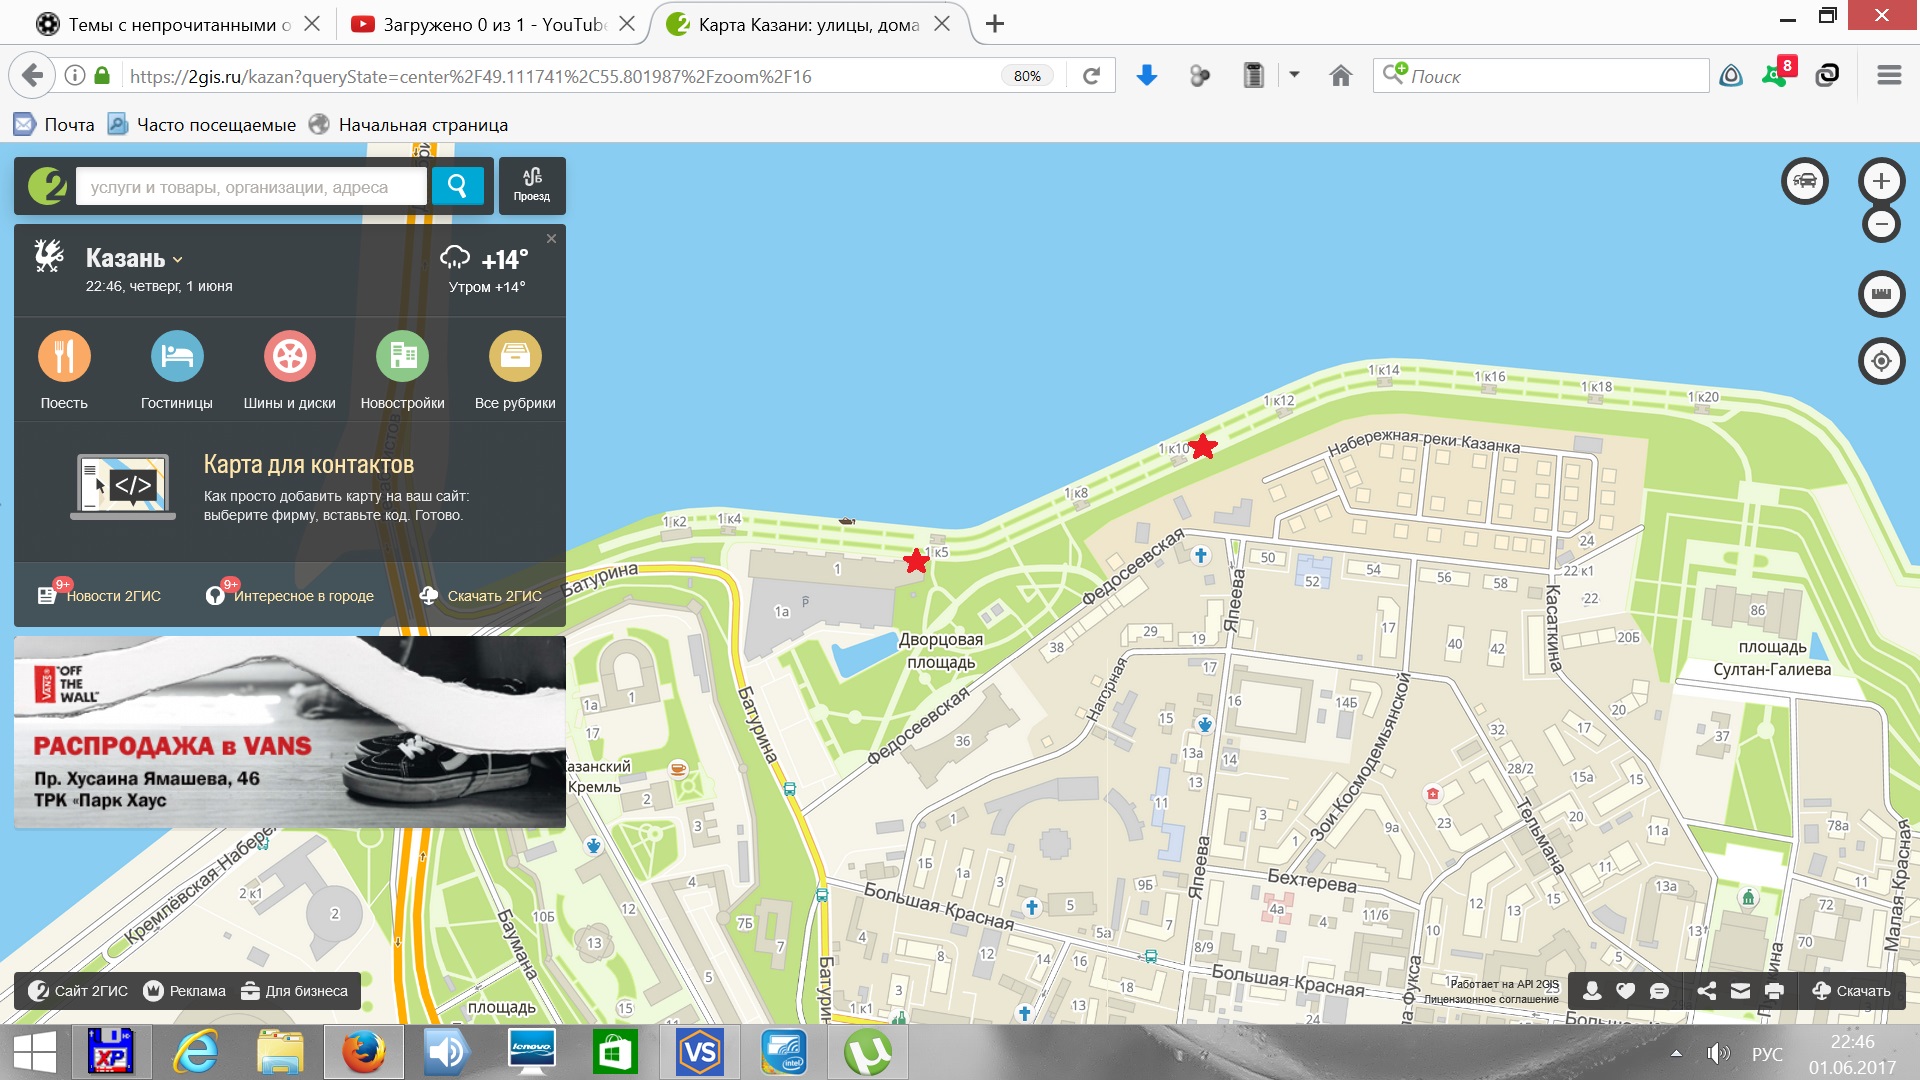Click the map zoom in plus button
Image resolution: width=1920 pixels, height=1080 pixels.
pyautogui.click(x=1881, y=181)
